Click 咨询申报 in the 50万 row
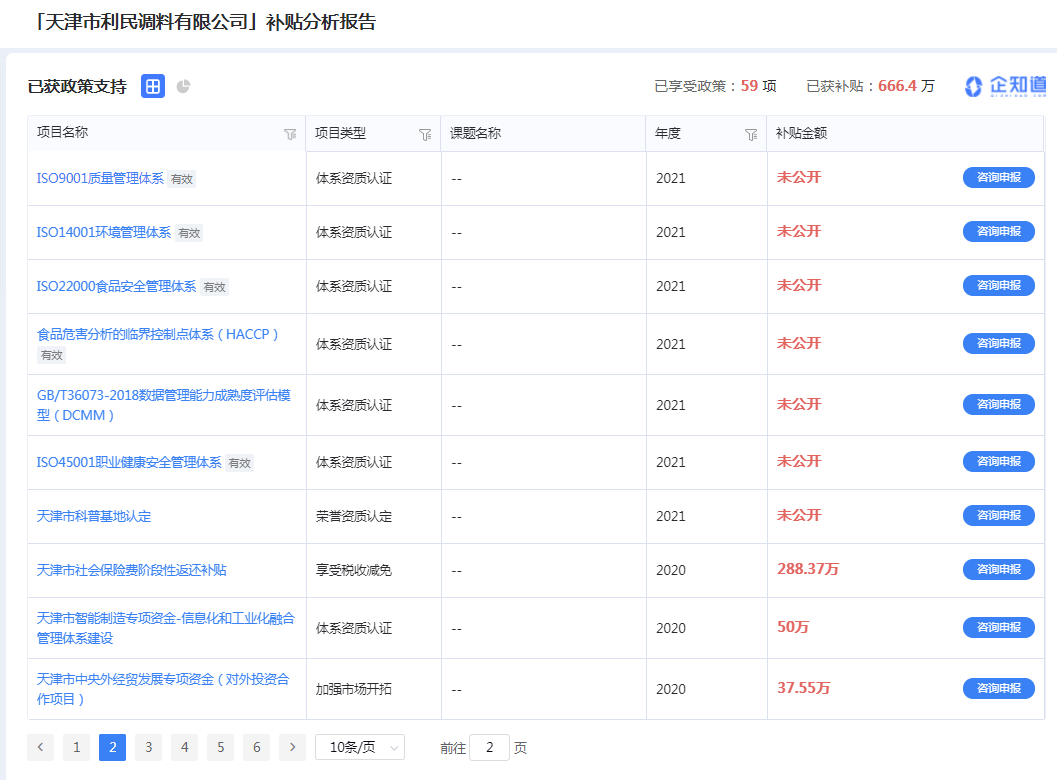This screenshot has height=780, width=1057. pos(999,627)
